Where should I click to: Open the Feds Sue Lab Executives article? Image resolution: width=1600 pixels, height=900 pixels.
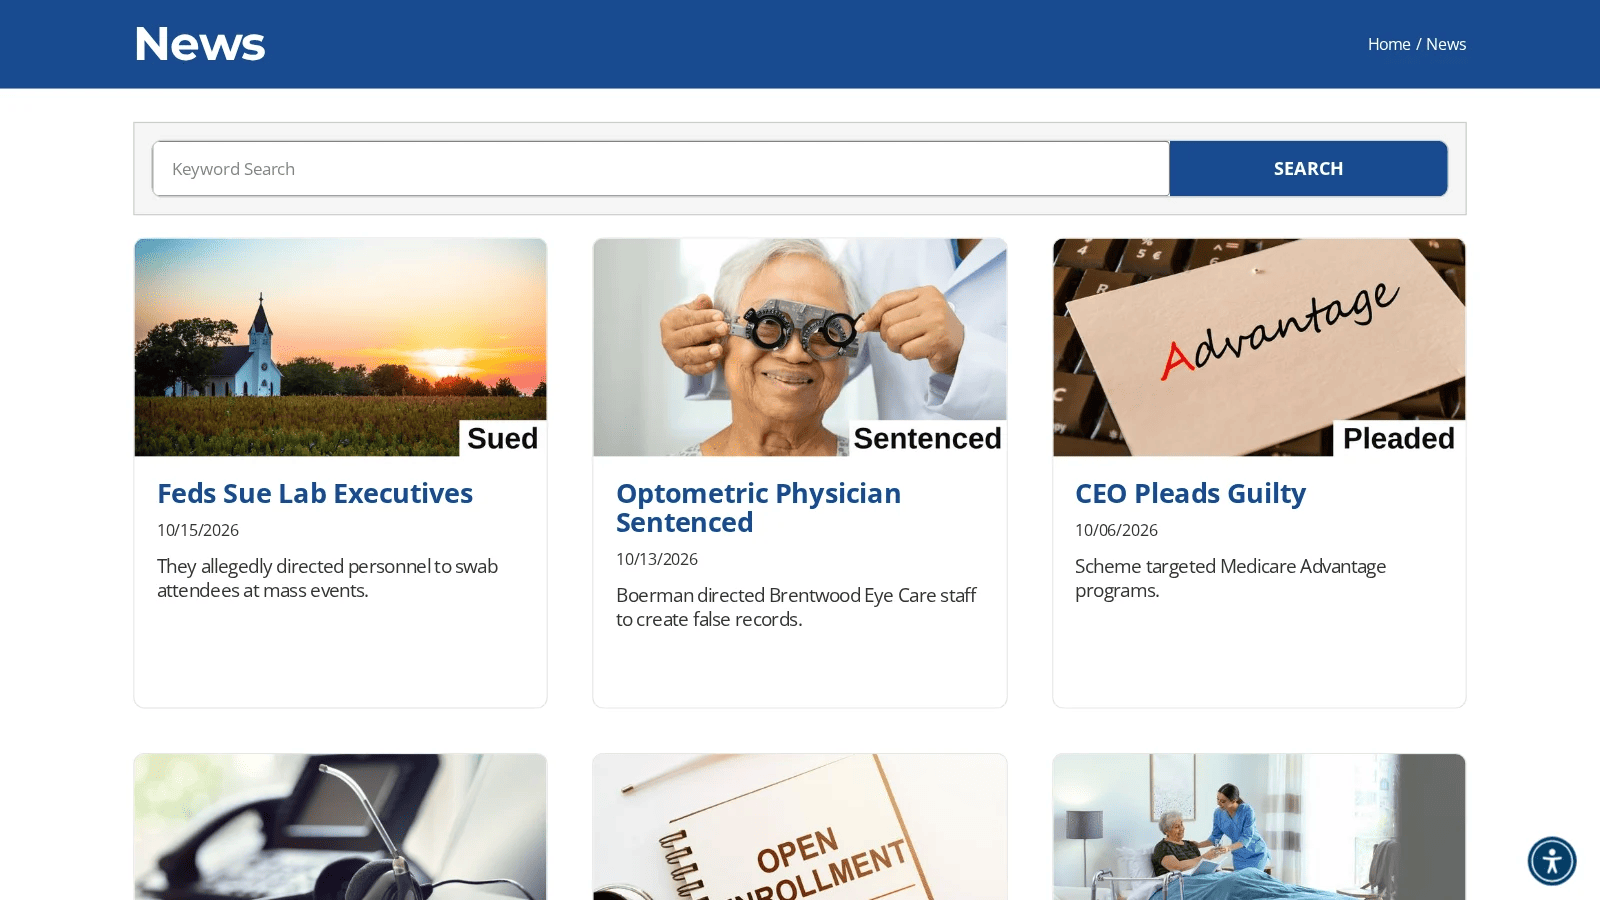315,493
